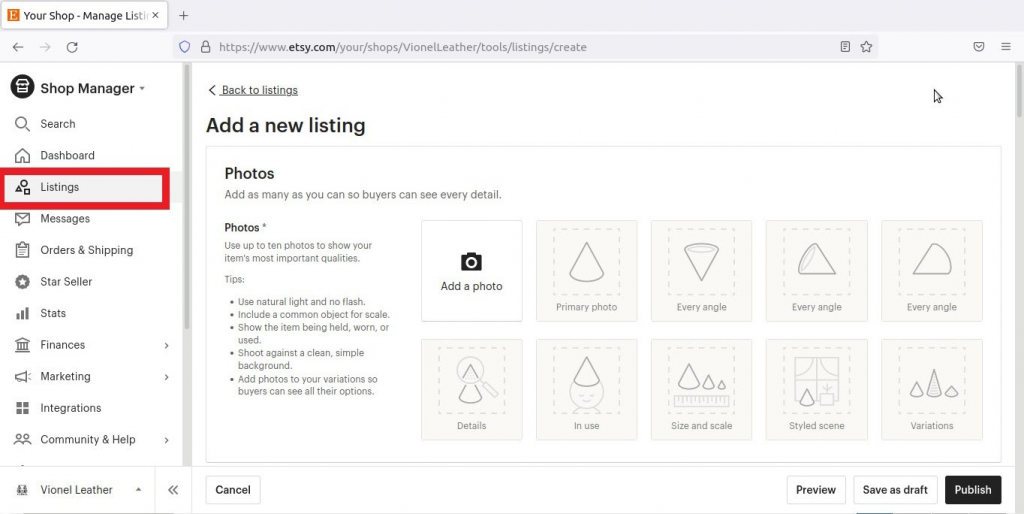This screenshot has height=514, width=1024.
Task: Click the padlock site info icon
Action: tap(206, 47)
